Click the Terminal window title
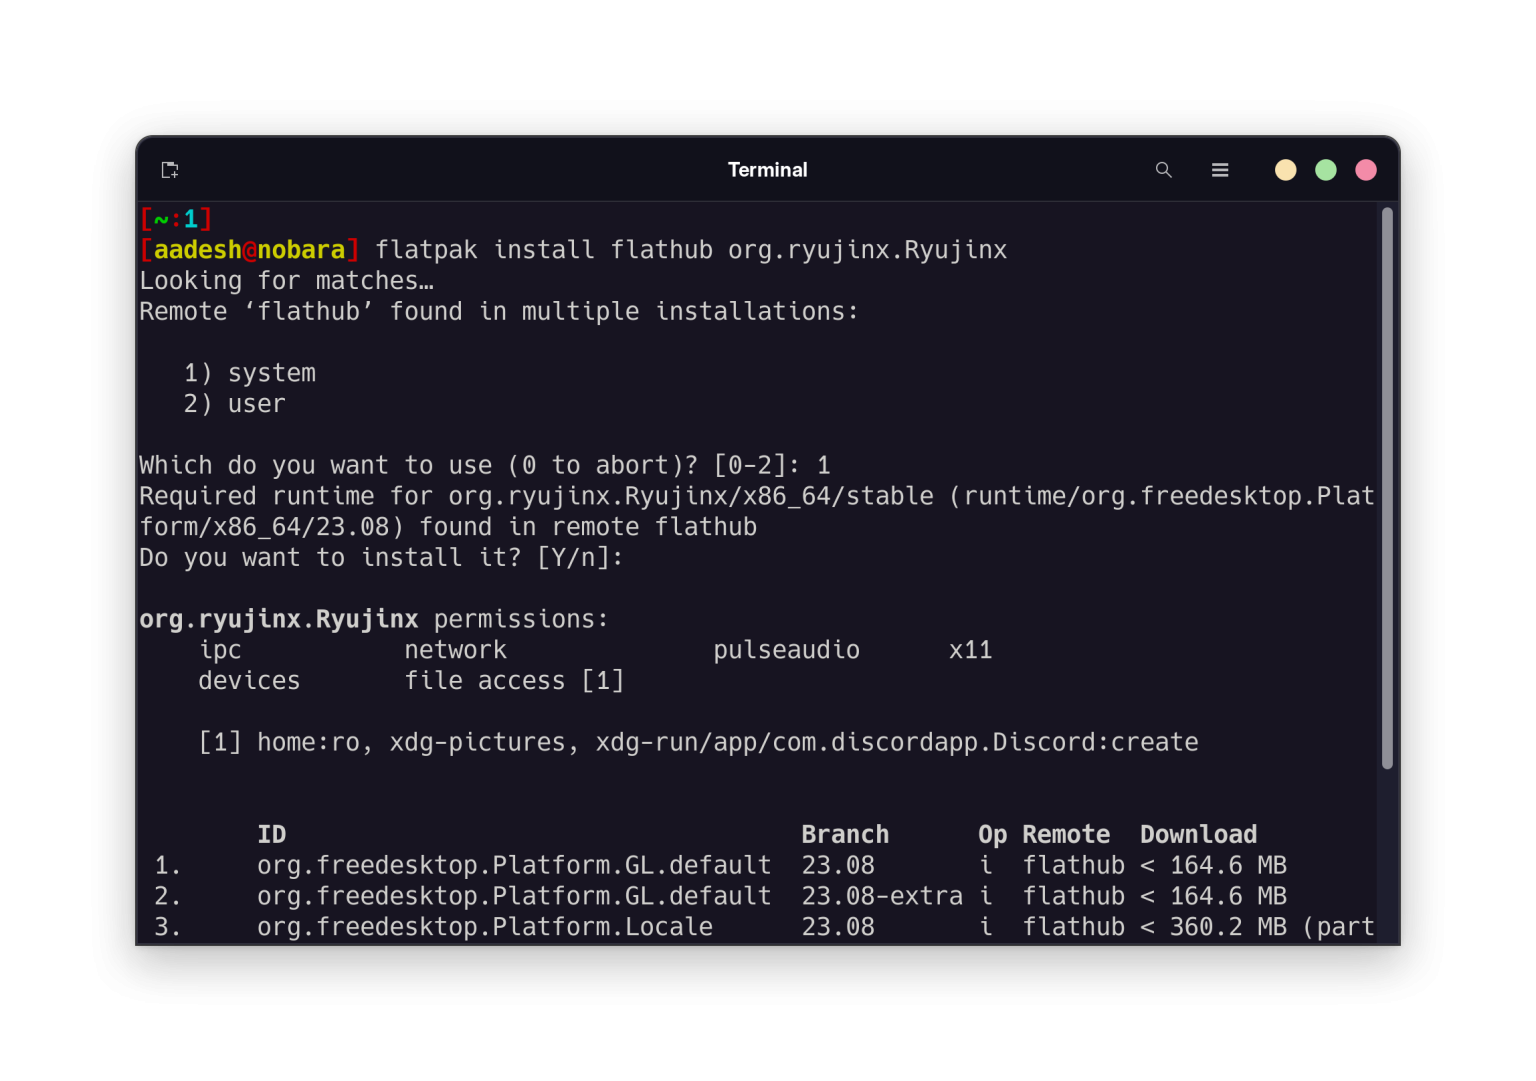Image resolution: width=1536 pixels, height=1081 pixels. (x=767, y=170)
